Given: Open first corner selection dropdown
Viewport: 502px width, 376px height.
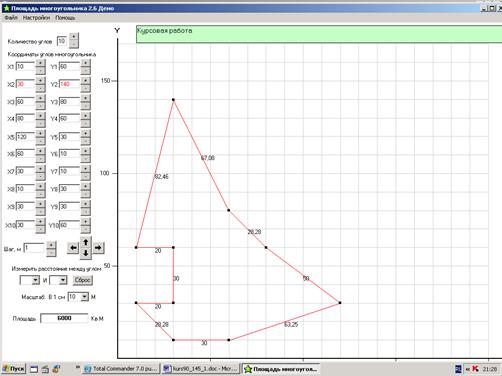Looking at the screenshot, I should 35,280.
